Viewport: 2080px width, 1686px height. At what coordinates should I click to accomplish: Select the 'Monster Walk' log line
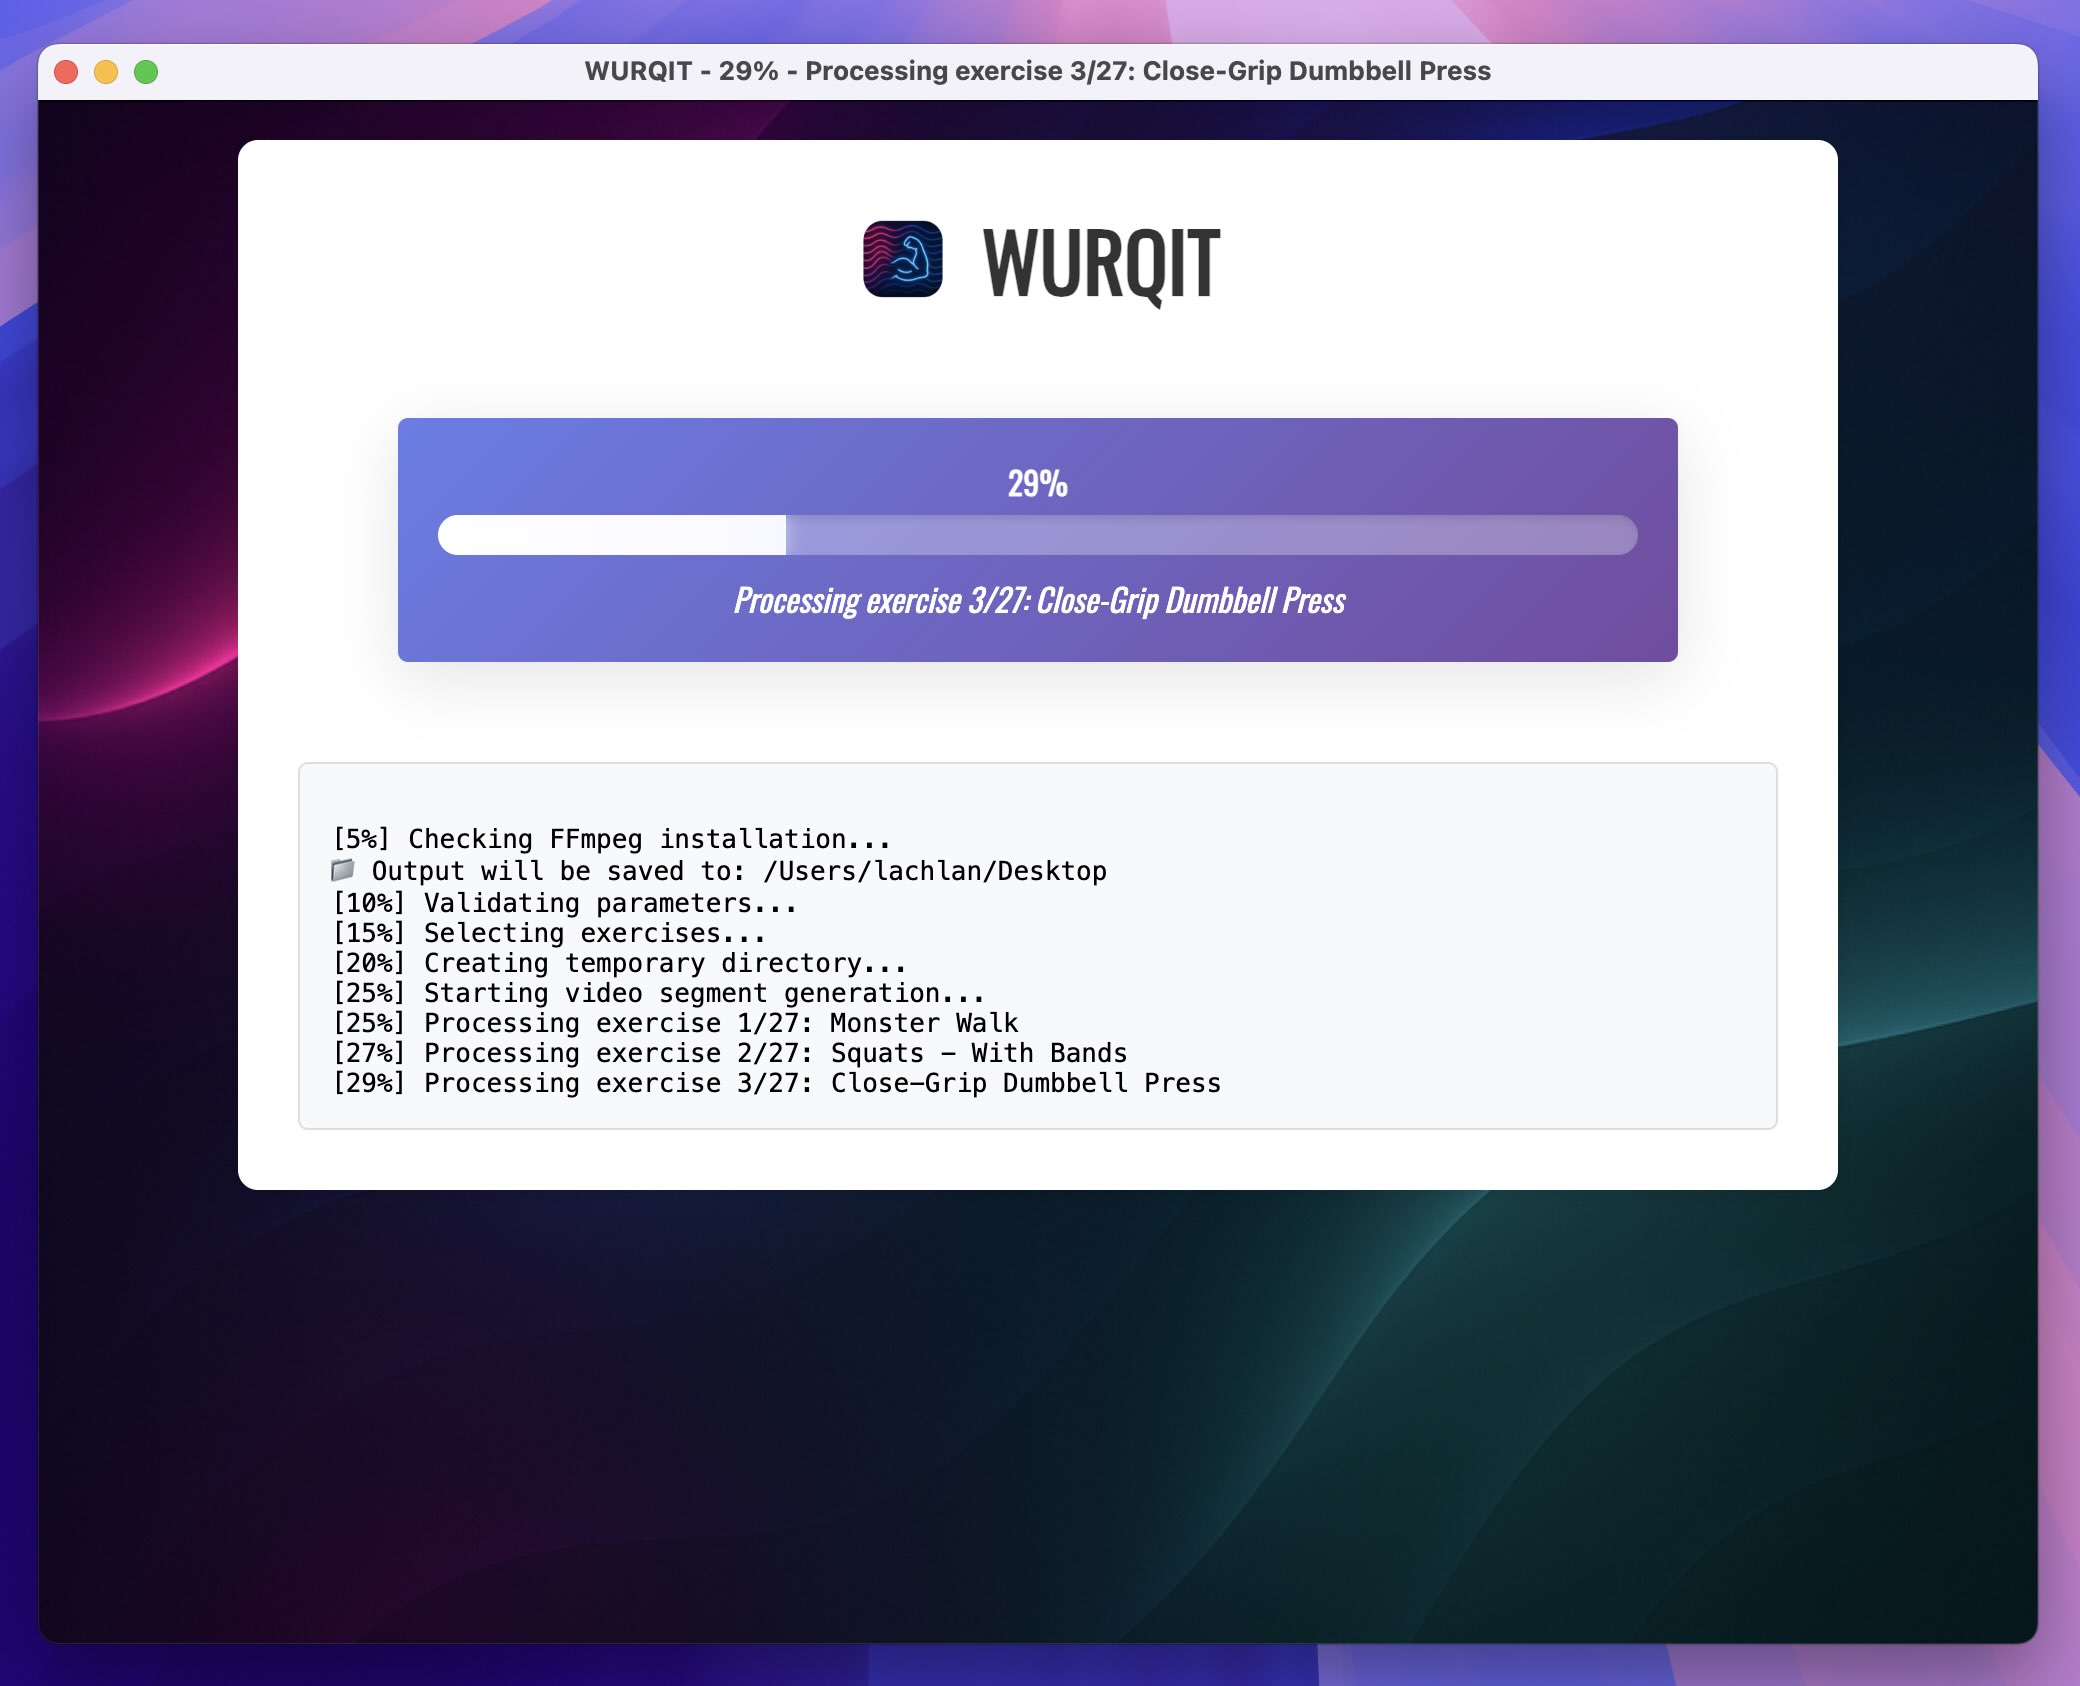click(x=676, y=1023)
